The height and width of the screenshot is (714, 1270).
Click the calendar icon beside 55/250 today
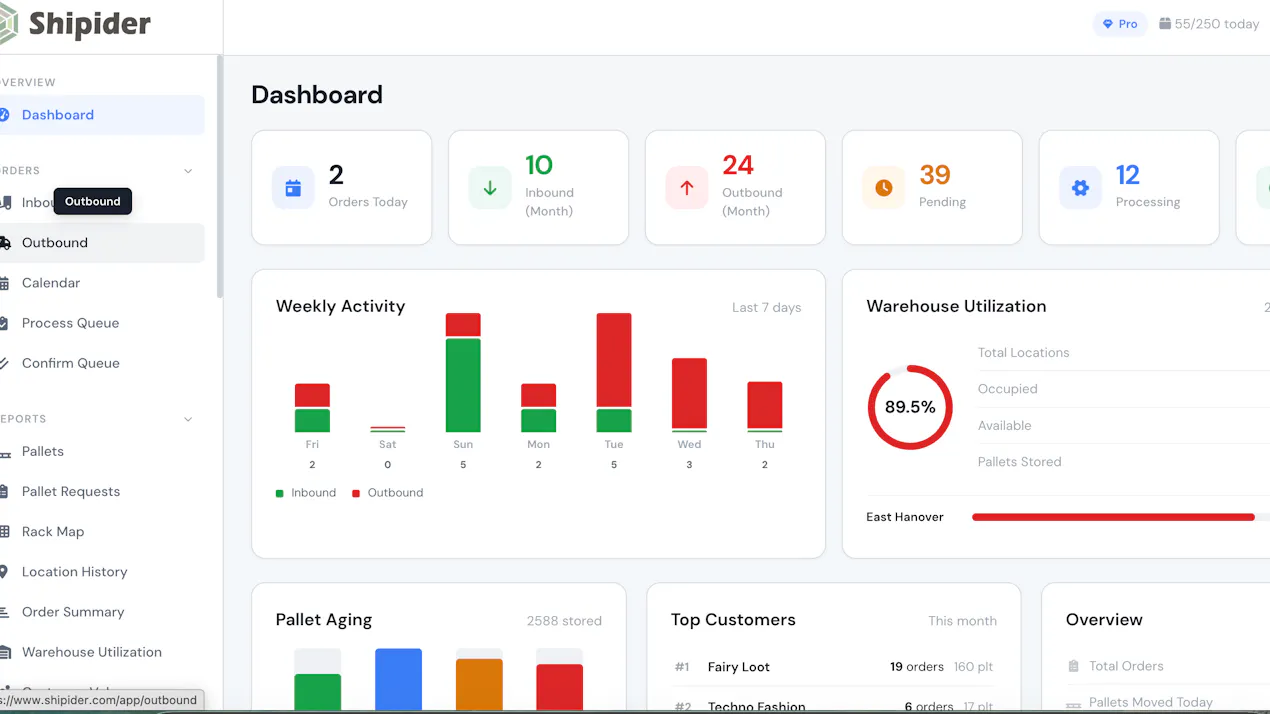1165,24
